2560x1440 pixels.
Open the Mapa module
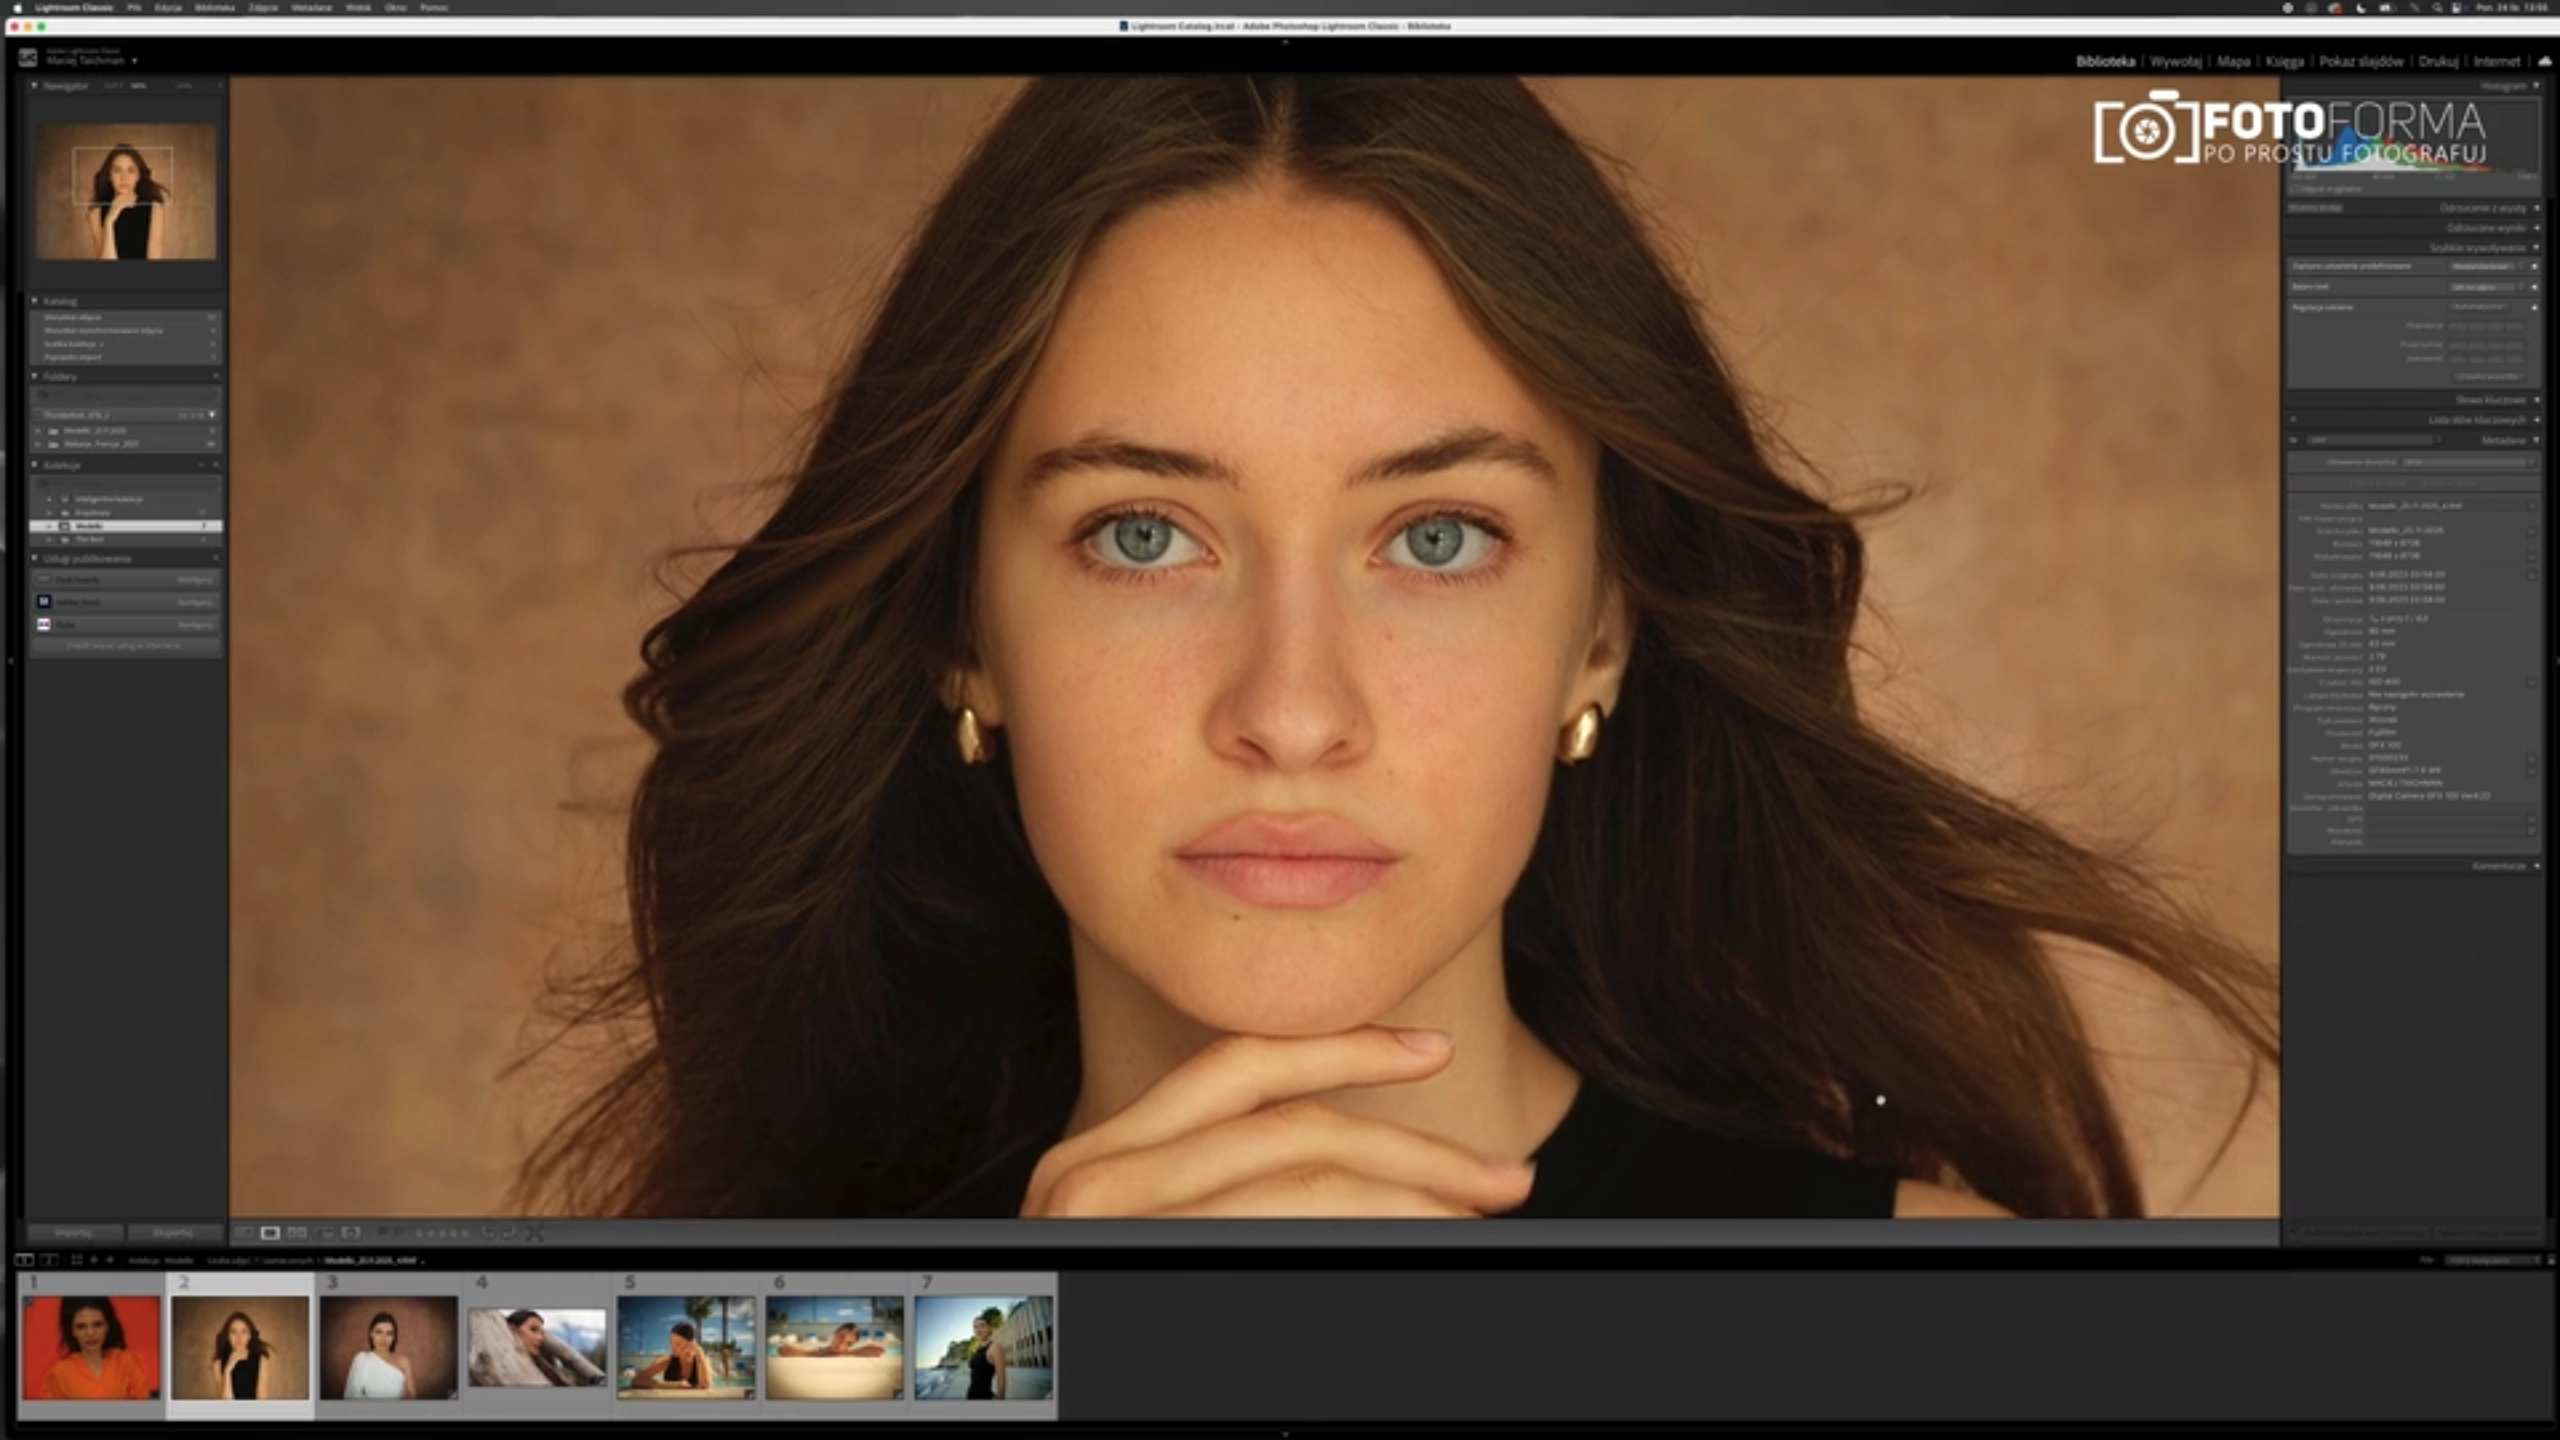2233,62
